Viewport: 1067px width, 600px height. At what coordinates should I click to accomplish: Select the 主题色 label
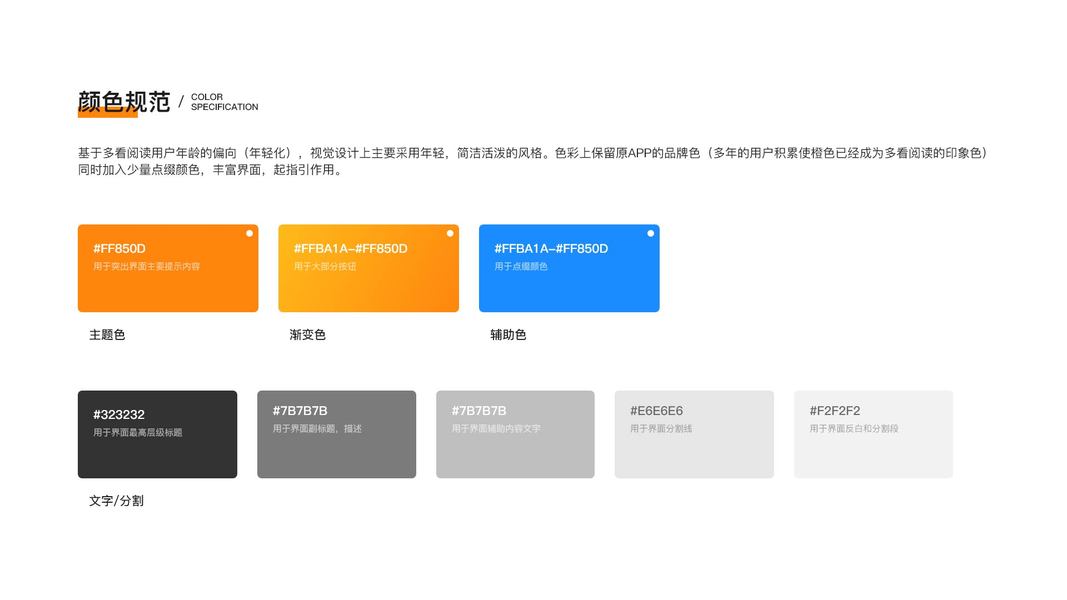pos(107,335)
